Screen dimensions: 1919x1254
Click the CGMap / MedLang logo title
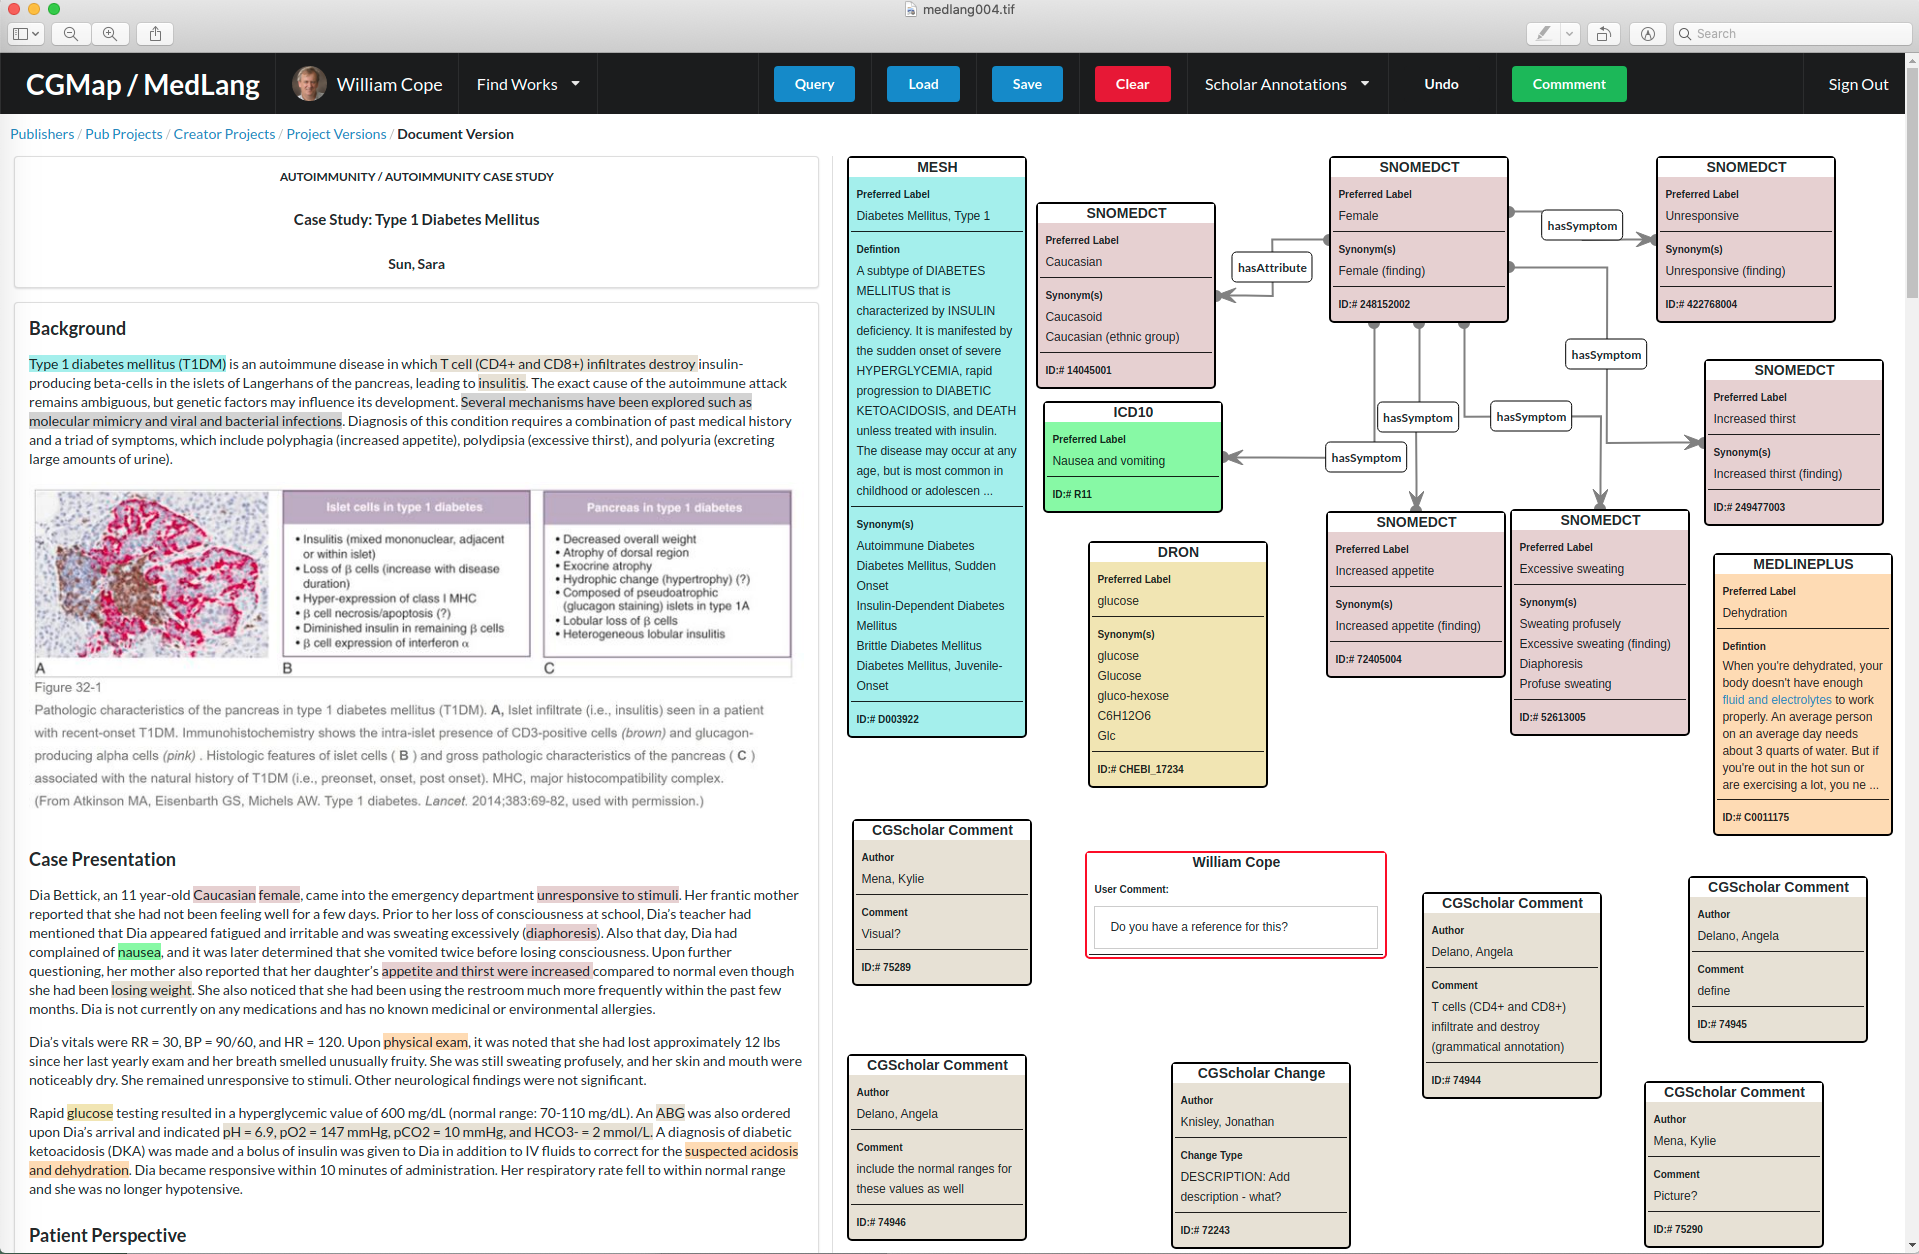(x=142, y=84)
